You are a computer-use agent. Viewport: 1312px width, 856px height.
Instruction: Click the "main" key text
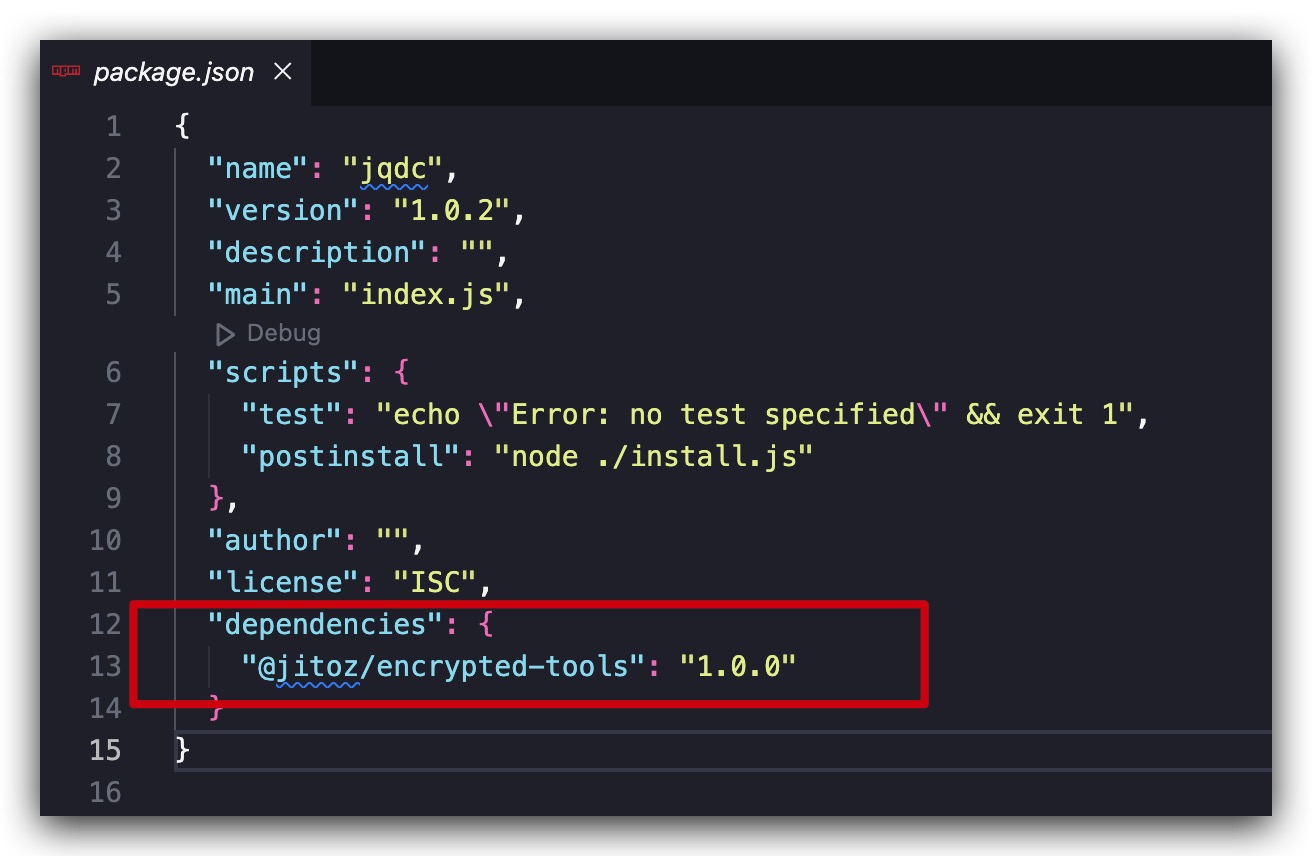[x=259, y=295]
